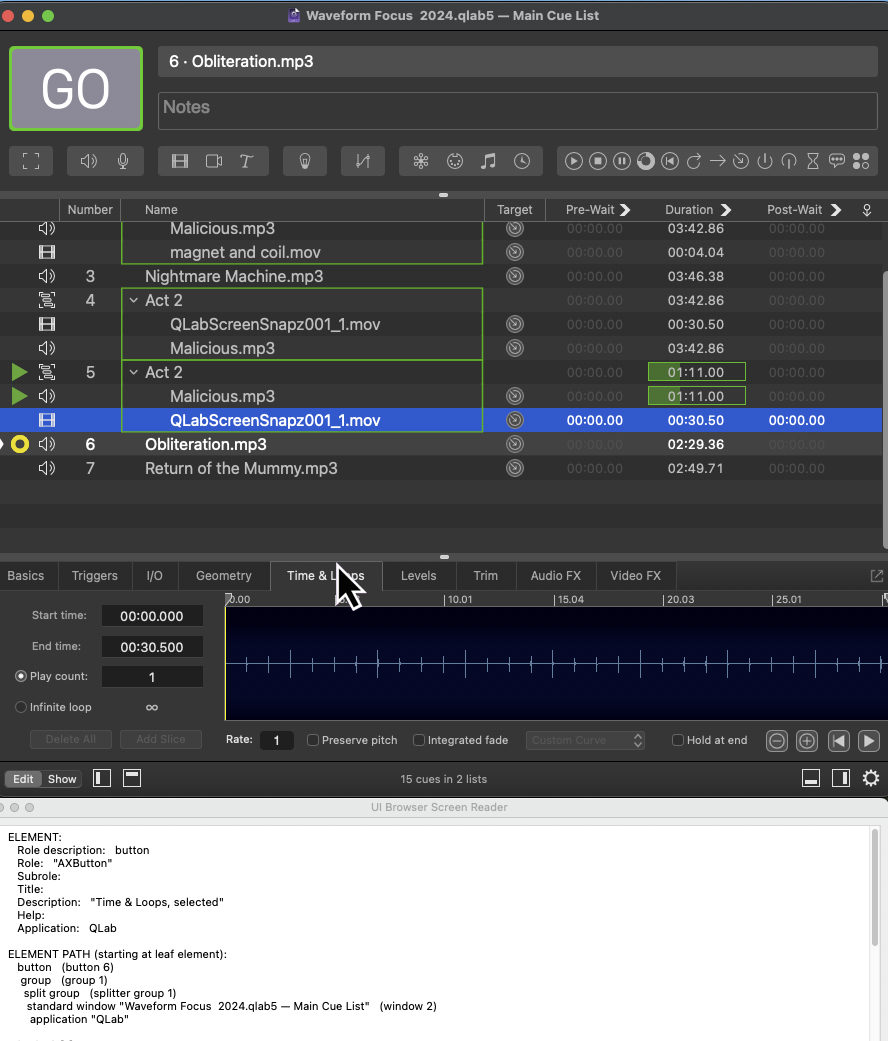Screen dimensions: 888x1041
Task: Check the Integrated fade option
Action: tap(419, 740)
